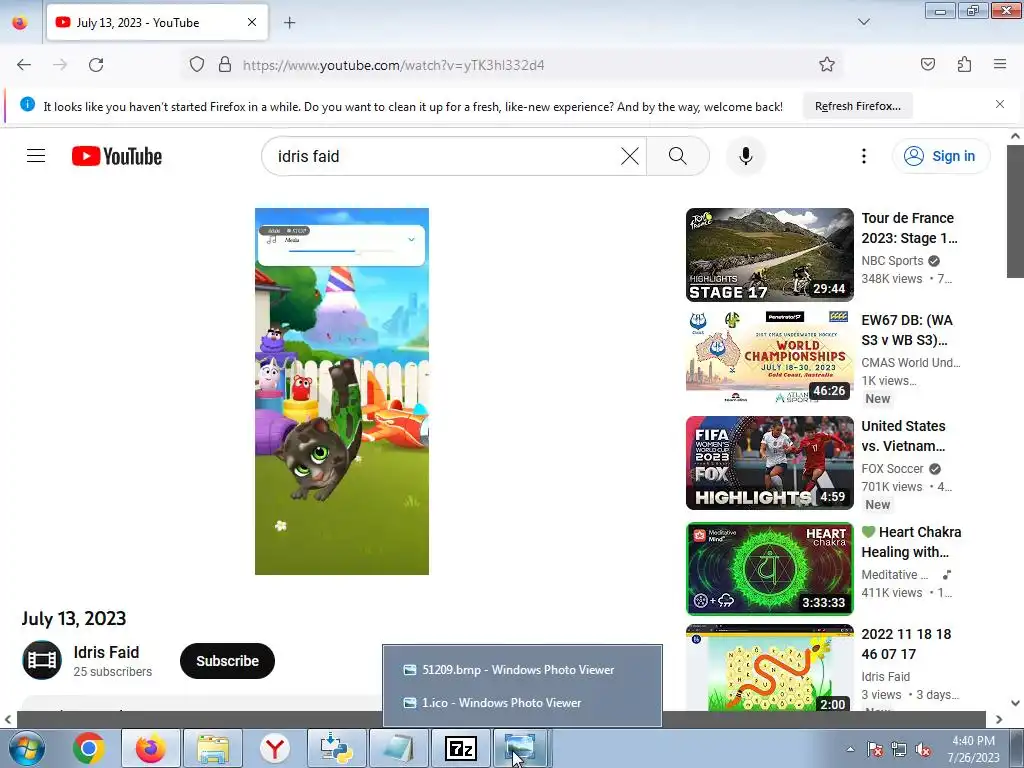Submit search with magnifier button
1024x768 pixels.
pos(677,156)
